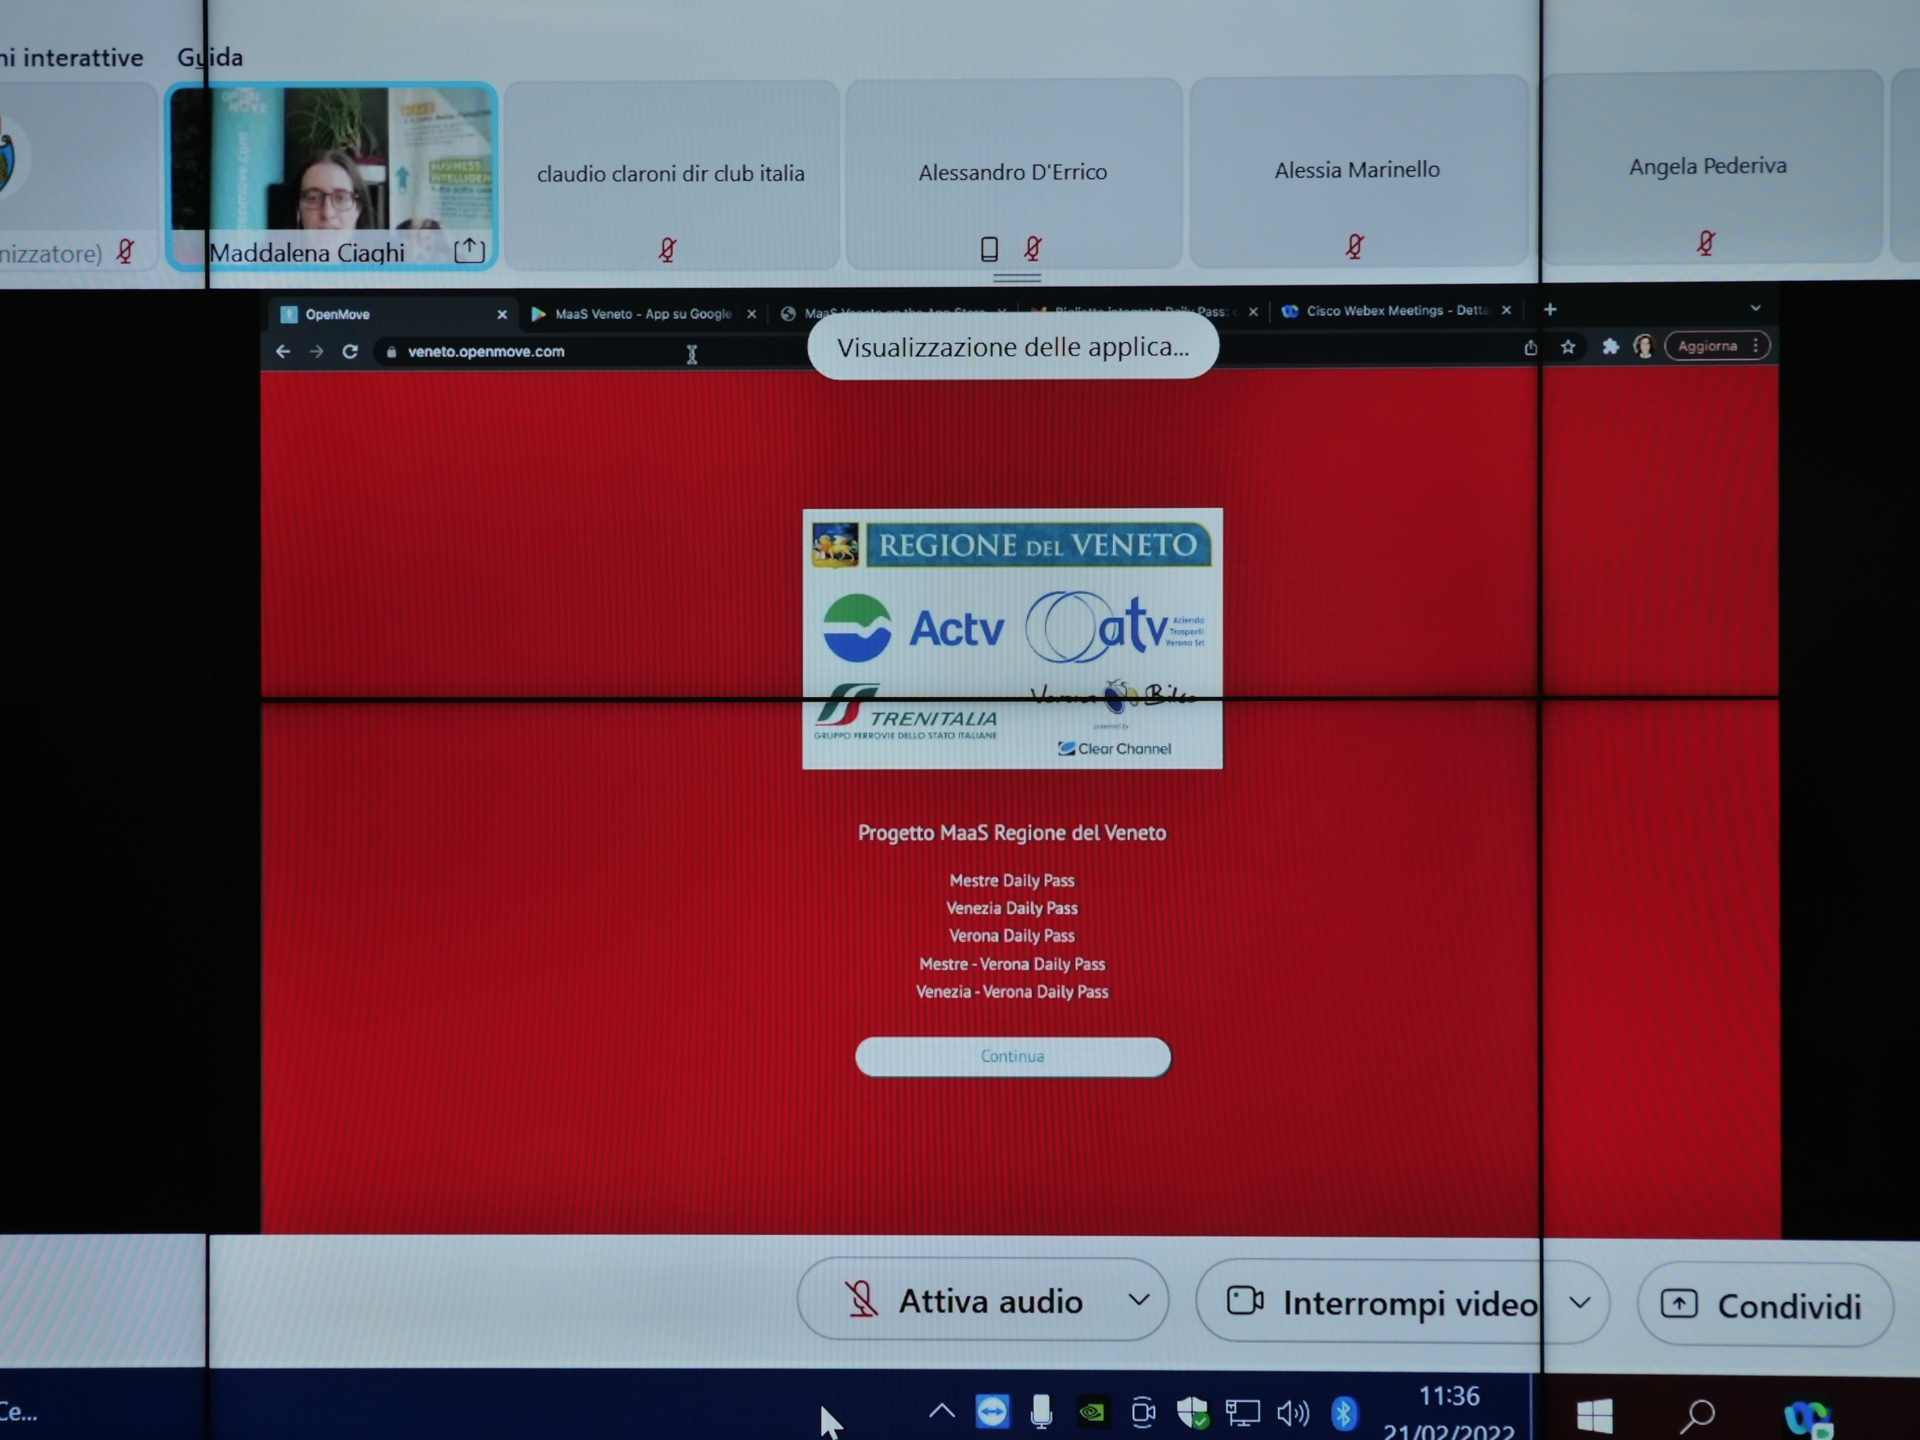Click the browser share page icon

[1530, 347]
